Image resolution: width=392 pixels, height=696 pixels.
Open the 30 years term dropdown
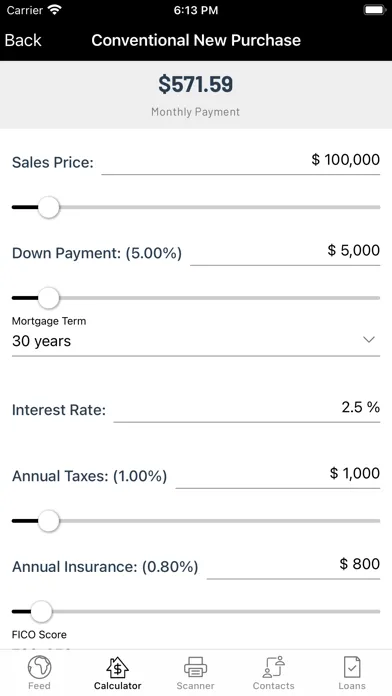pyautogui.click(x=196, y=341)
